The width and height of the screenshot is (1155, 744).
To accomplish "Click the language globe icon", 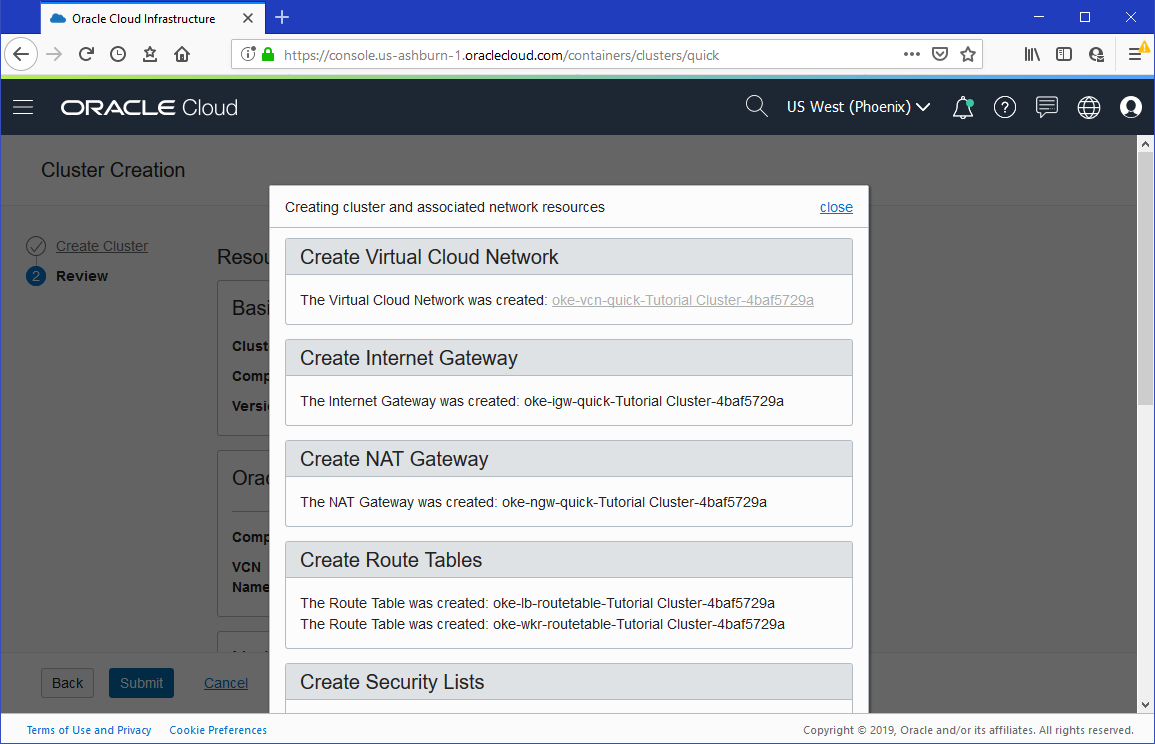I will click(1089, 108).
